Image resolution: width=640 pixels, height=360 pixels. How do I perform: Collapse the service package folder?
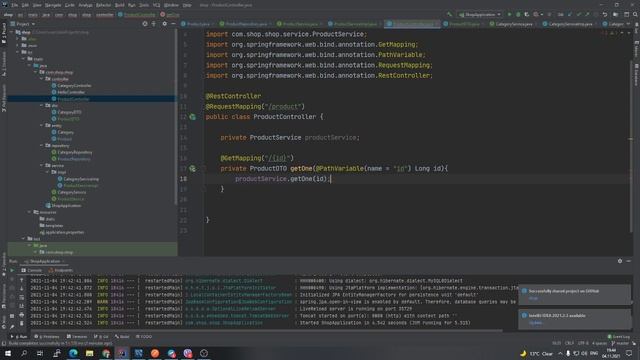[x=42, y=165]
